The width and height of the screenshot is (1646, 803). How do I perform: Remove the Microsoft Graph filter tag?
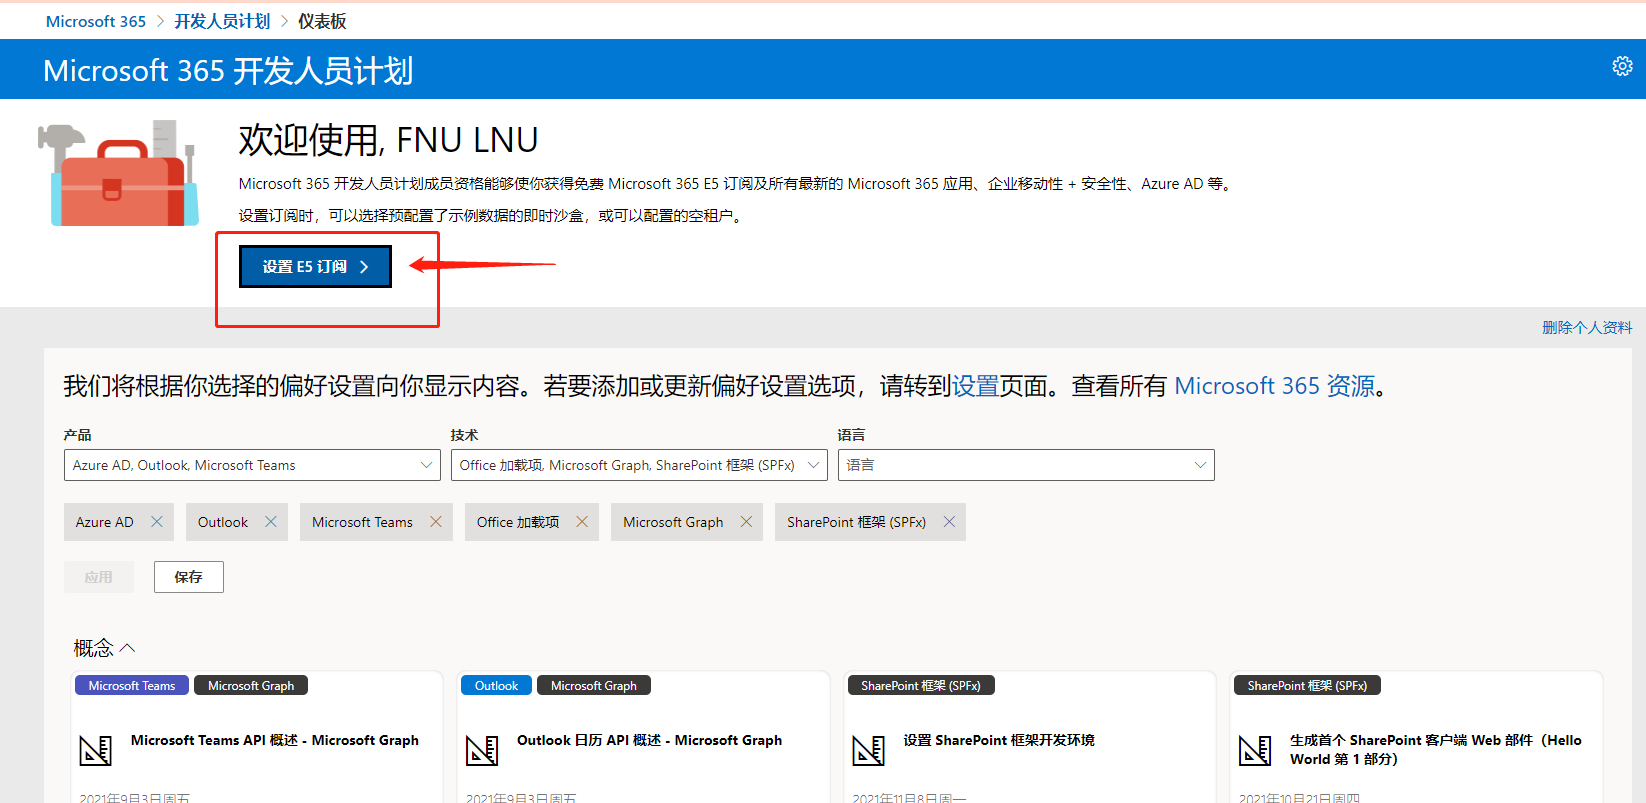[x=746, y=522]
